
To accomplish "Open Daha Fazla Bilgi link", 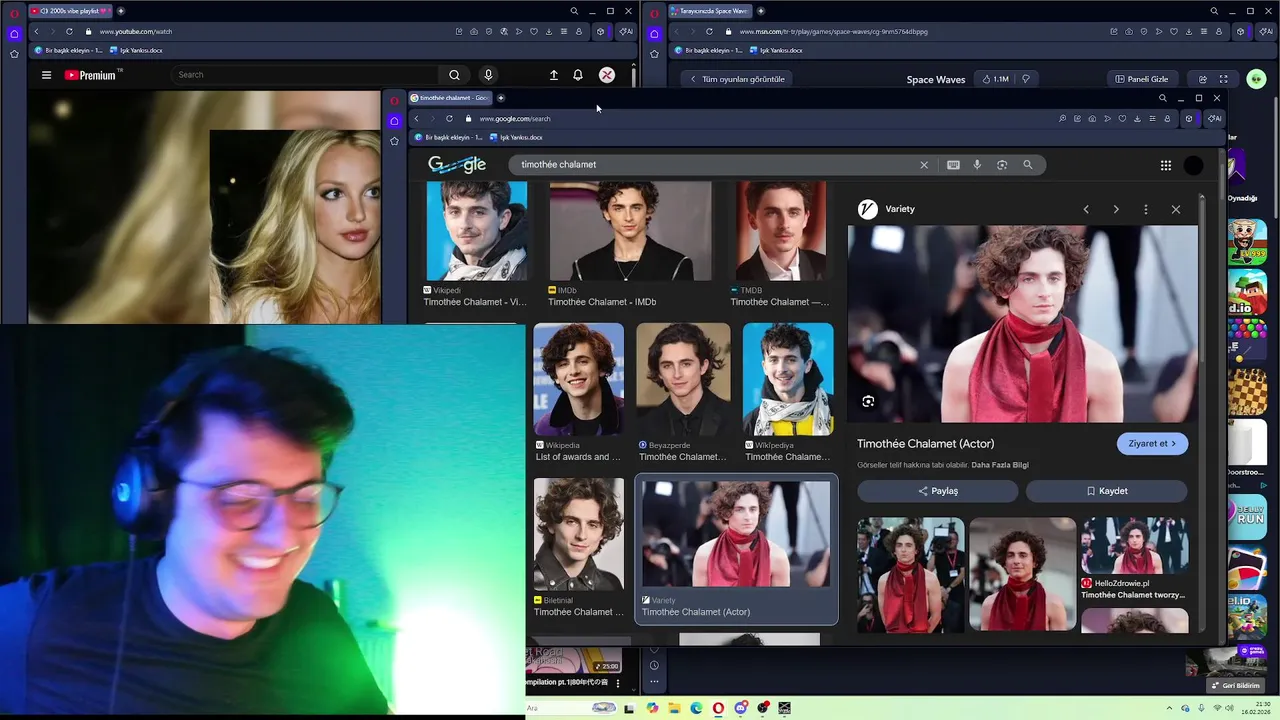I will coord(1000,465).
